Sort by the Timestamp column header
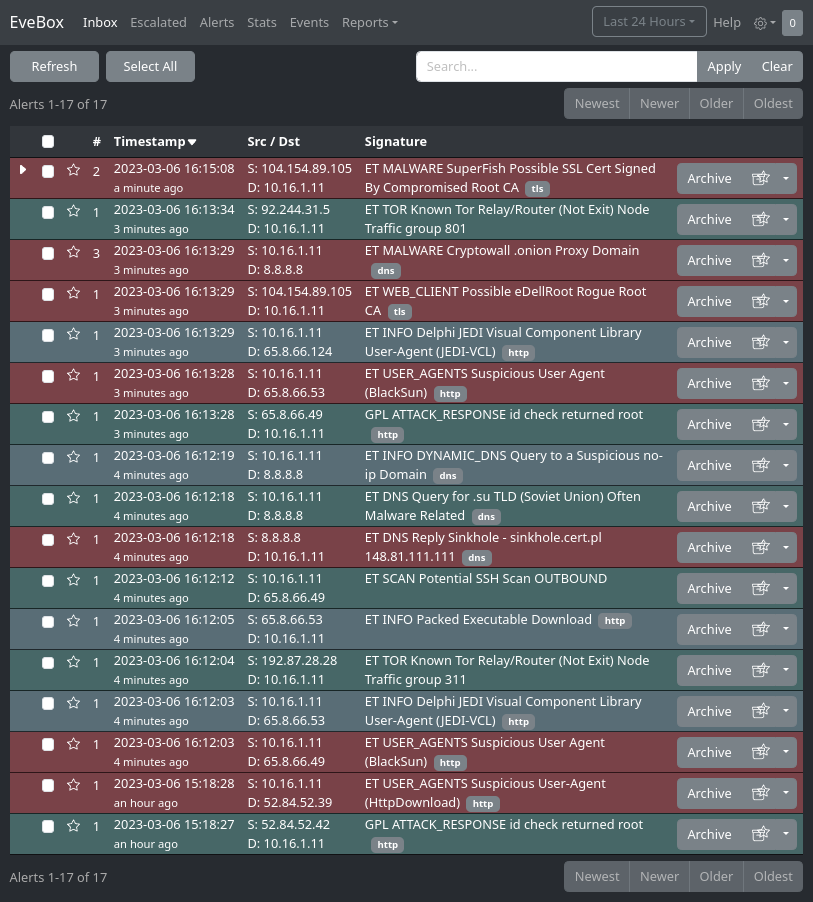 pyautogui.click(x=155, y=142)
